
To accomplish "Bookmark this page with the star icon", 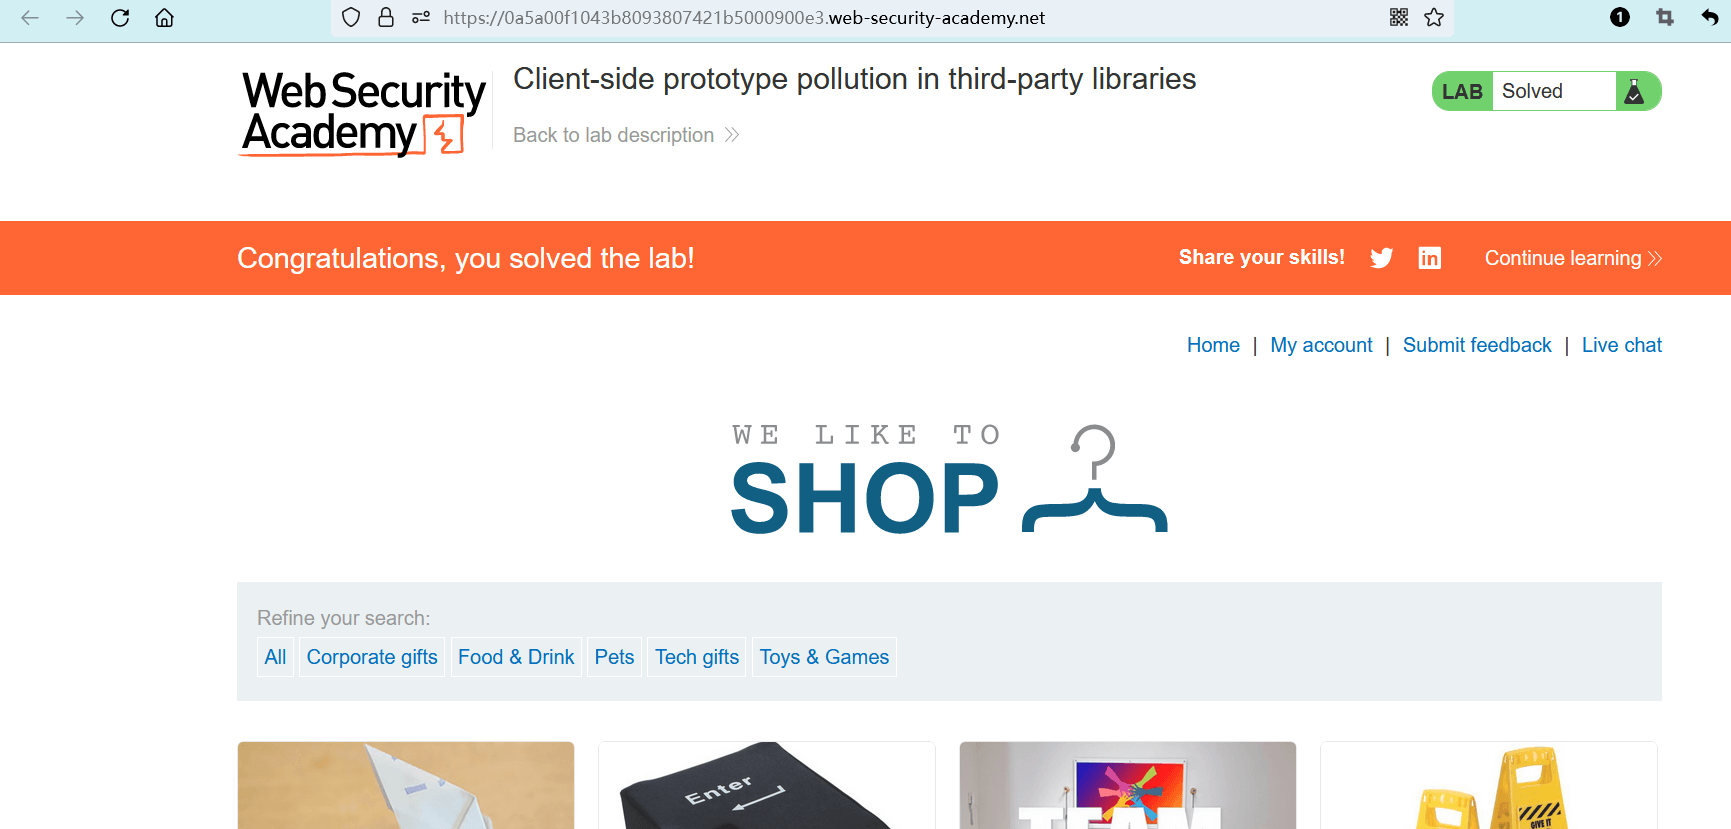I will point(1434,18).
